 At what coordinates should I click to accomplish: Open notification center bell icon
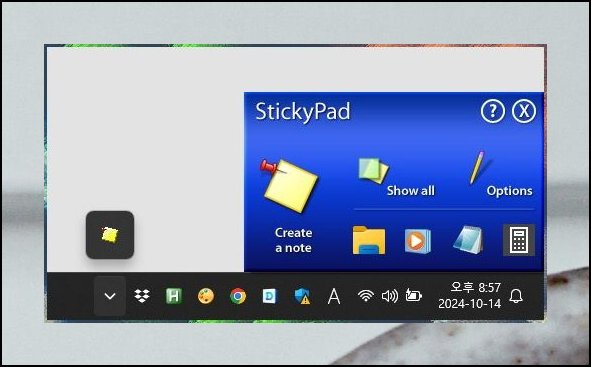(516, 296)
